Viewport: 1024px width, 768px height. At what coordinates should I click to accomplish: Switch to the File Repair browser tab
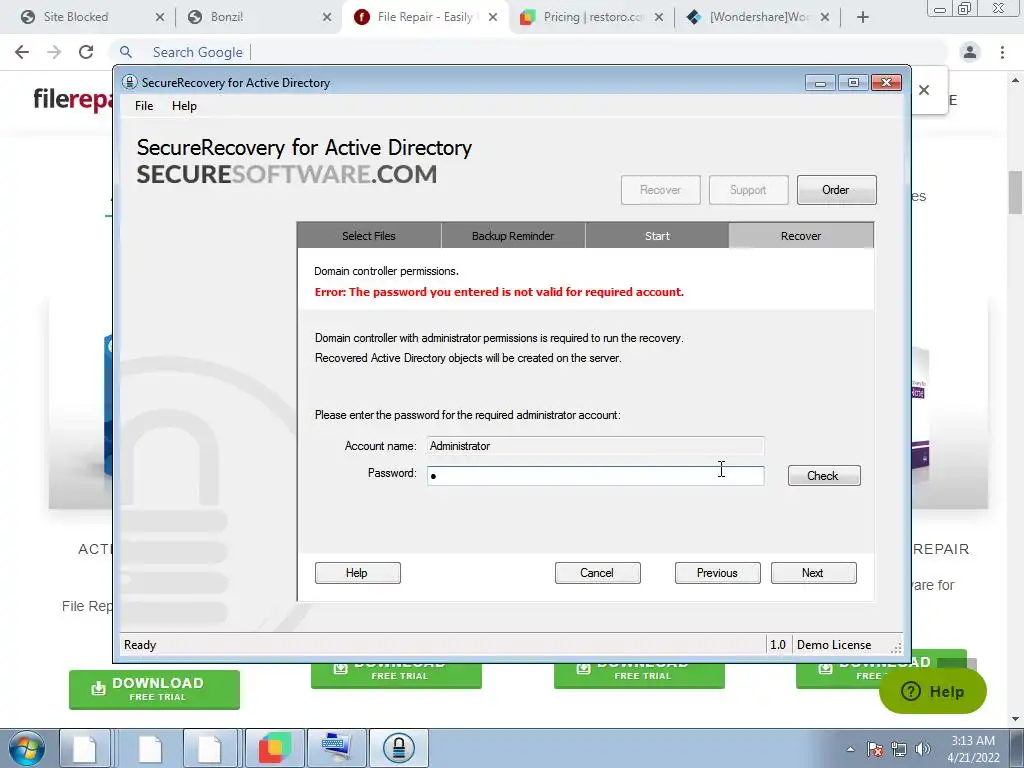pos(424,17)
